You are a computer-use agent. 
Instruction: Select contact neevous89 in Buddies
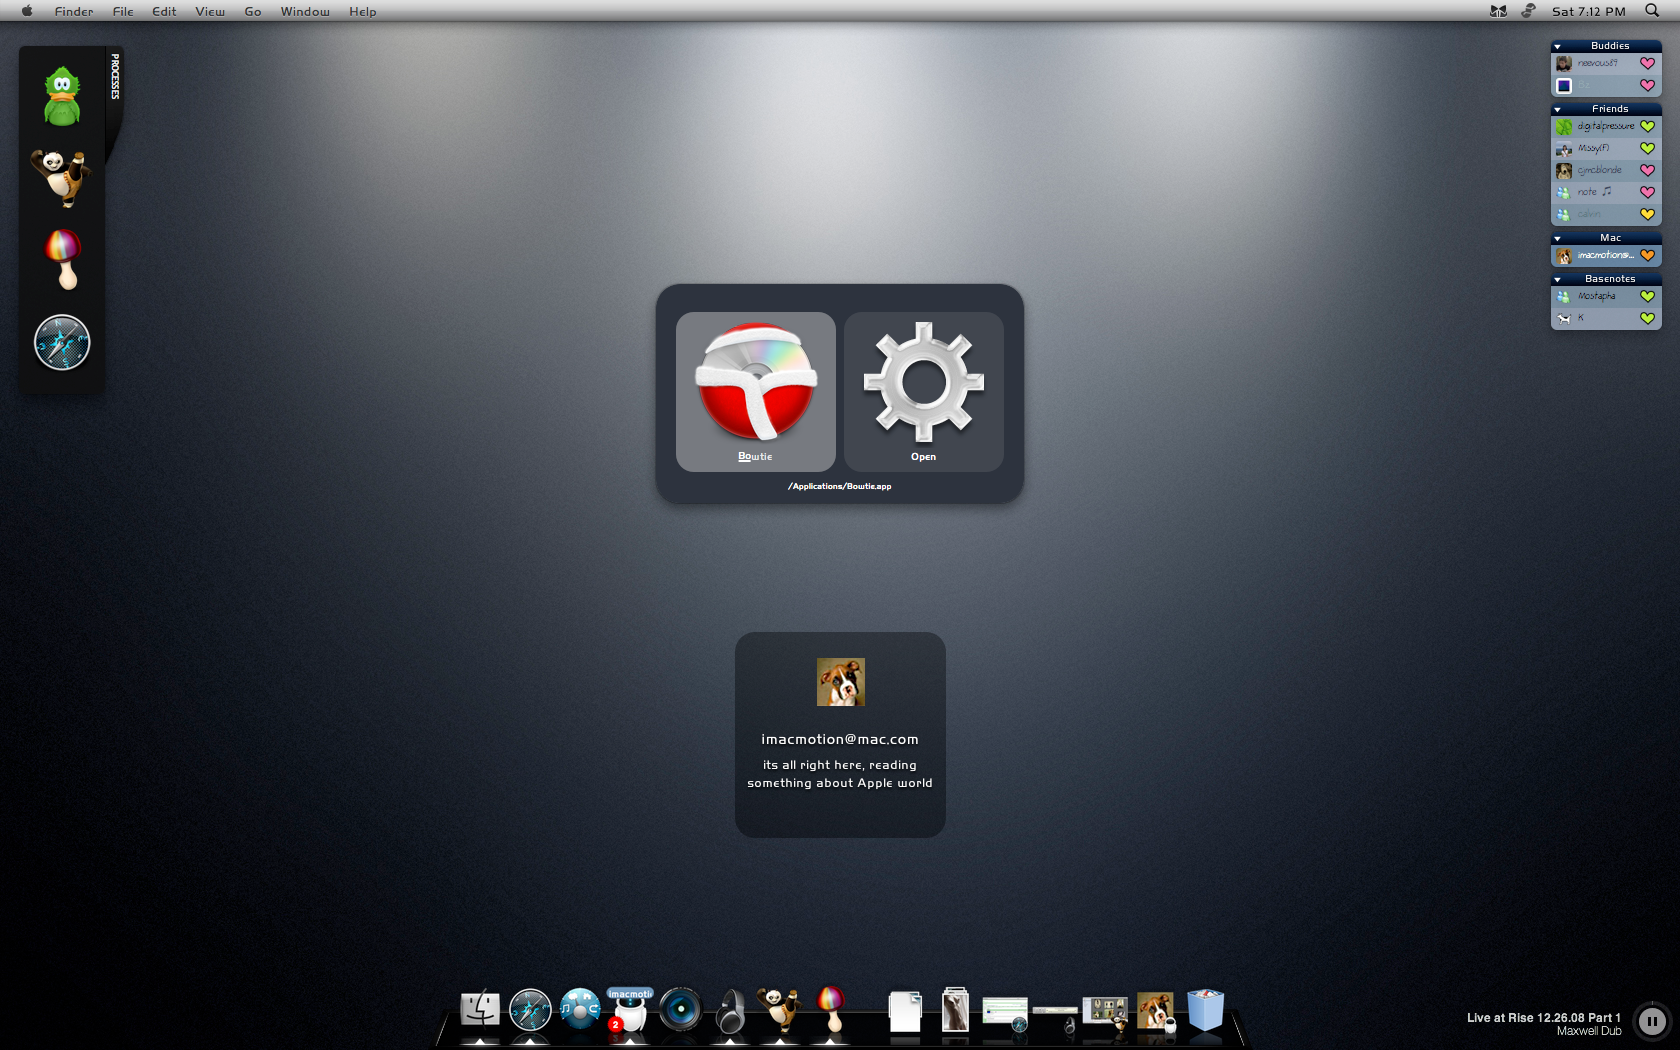pyautogui.click(x=1606, y=63)
